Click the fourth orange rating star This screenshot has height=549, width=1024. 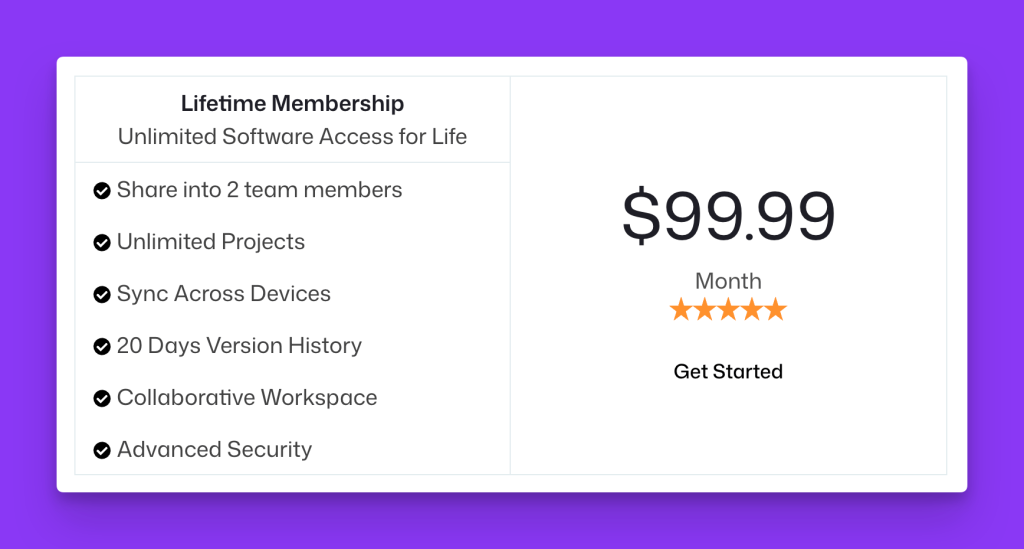click(752, 309)
